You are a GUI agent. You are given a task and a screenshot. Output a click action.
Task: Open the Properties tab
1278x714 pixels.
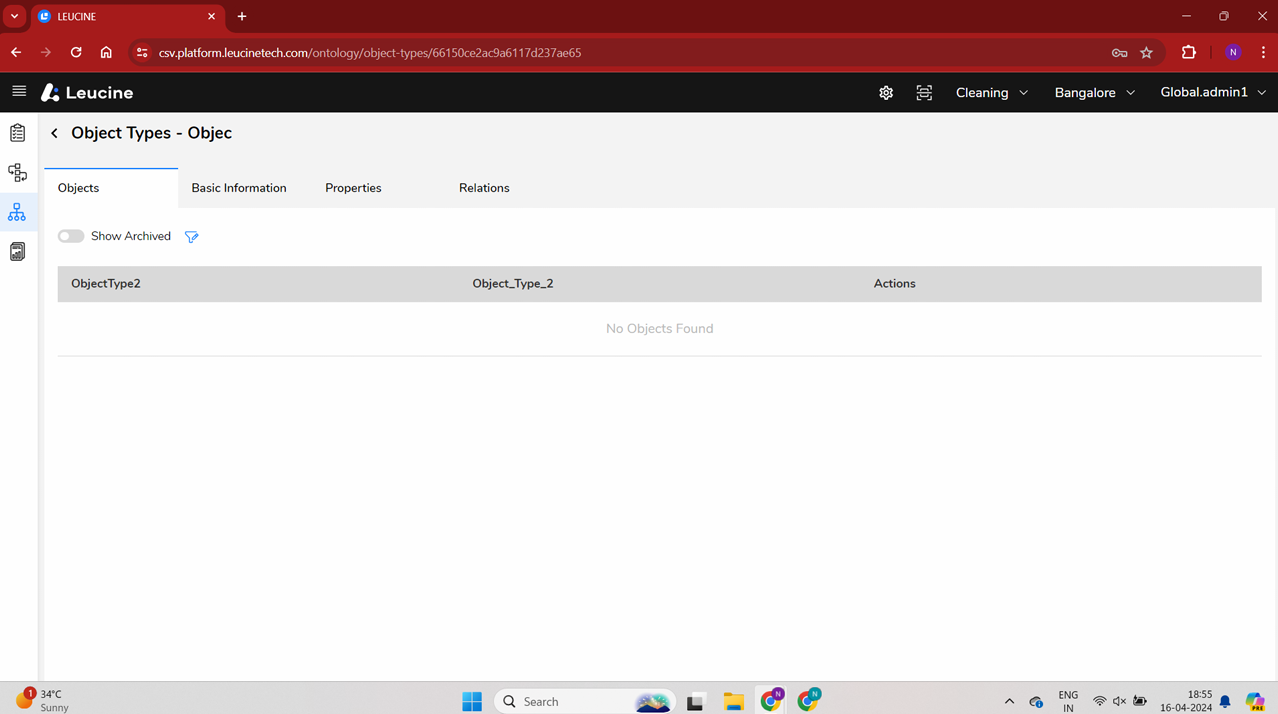pos(353,188)
